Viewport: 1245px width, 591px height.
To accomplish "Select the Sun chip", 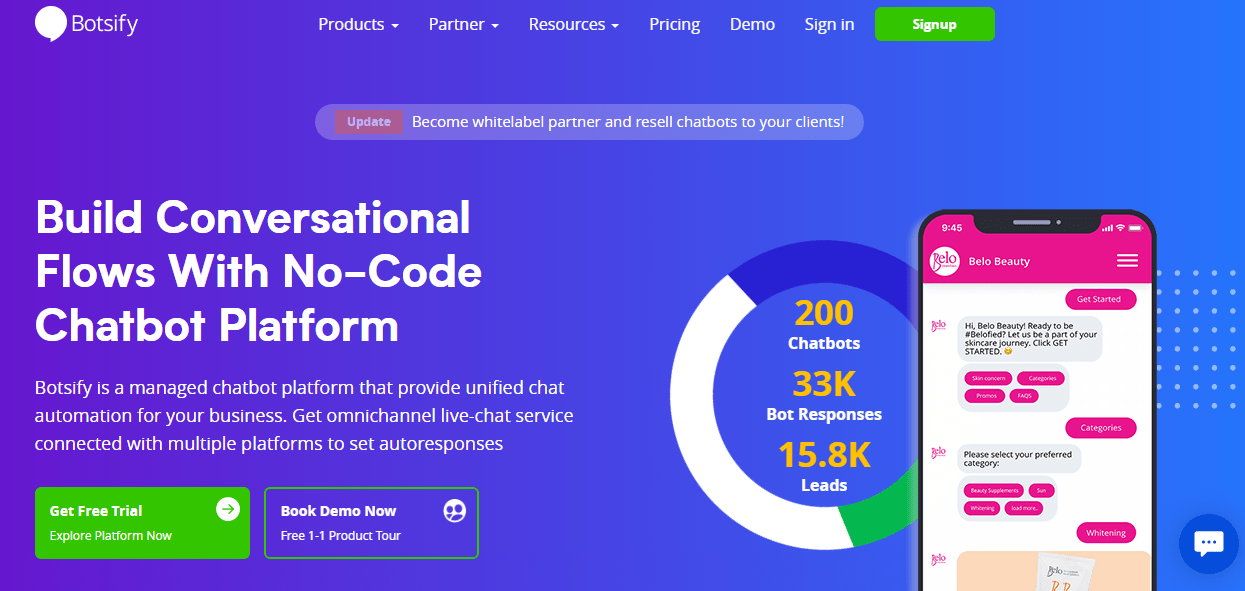I will click(1040, 491).
